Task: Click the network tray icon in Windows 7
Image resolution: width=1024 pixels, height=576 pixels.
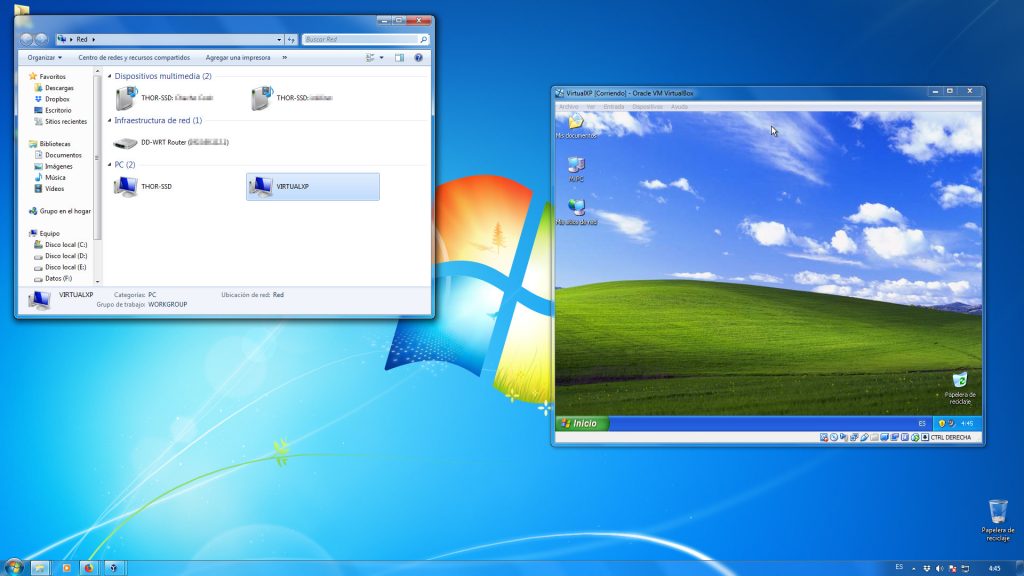Action: (965, 569)
